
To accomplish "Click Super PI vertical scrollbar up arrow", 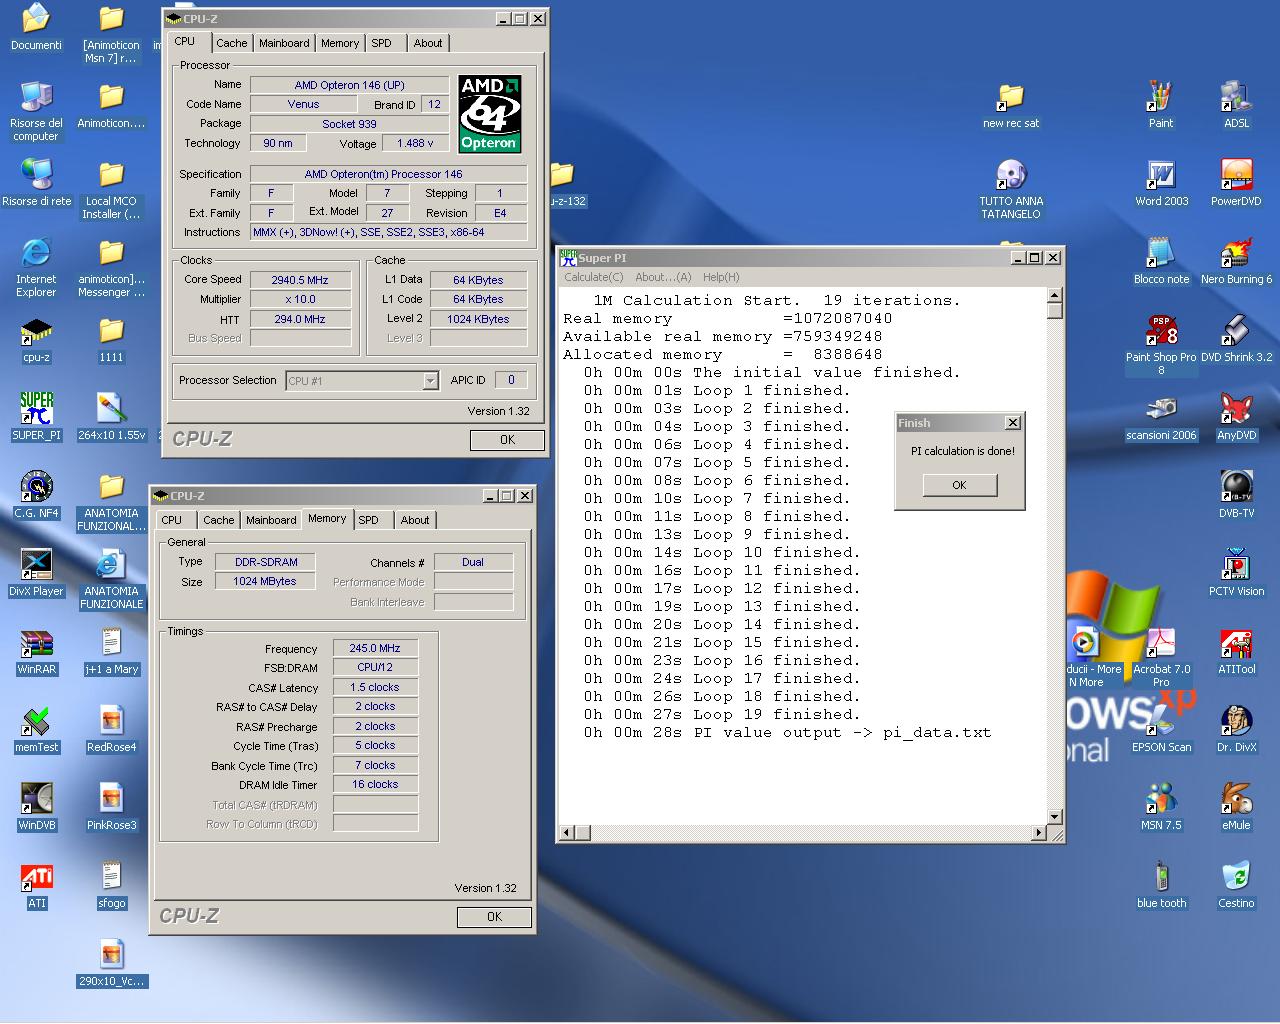I will [1054, 295].
